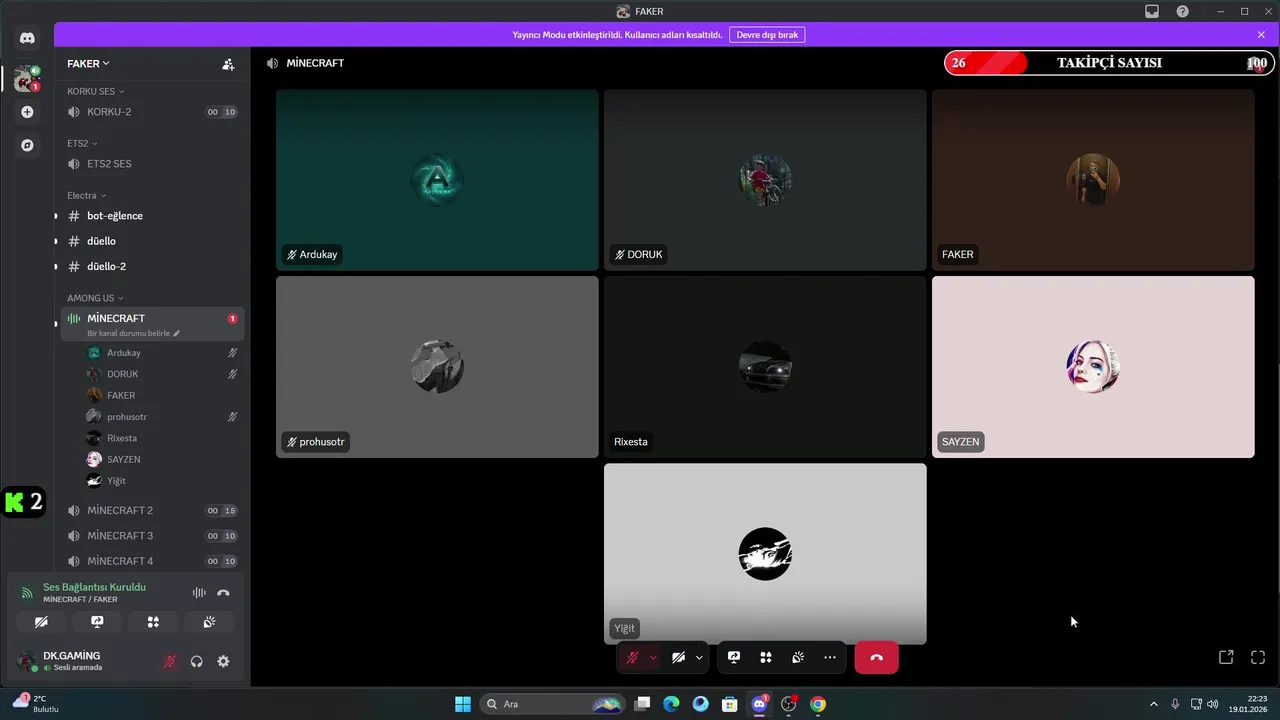
Task: Select the FAKER server icon in sidebar
Action: 26,78
